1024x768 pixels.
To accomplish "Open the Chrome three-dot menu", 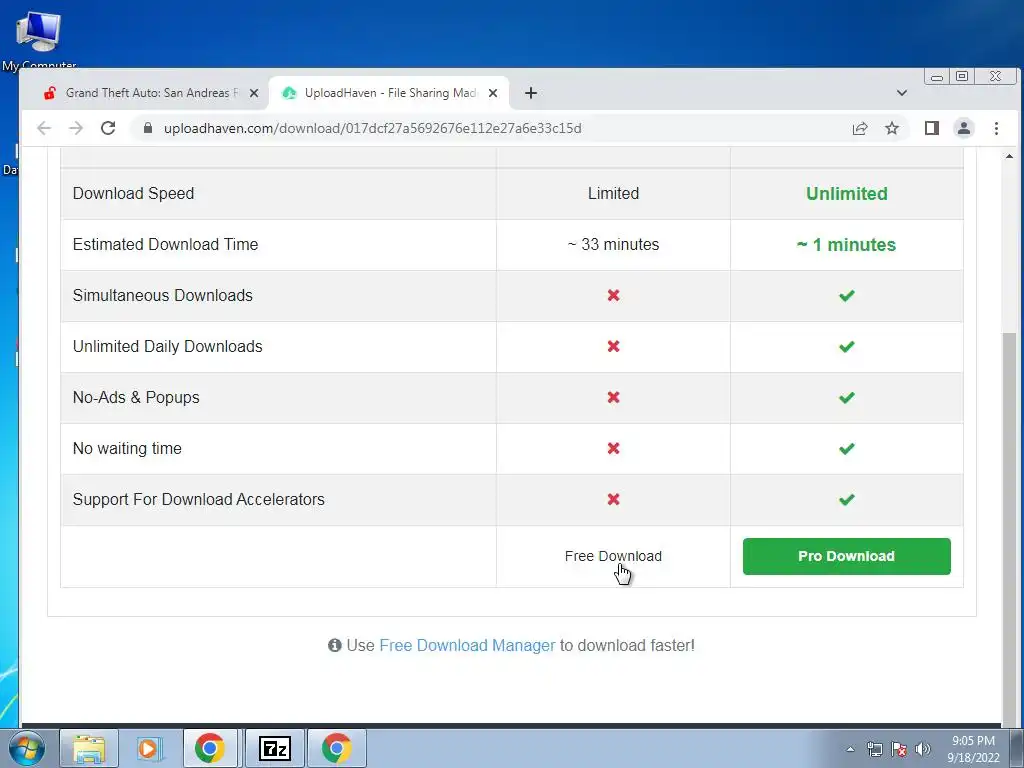I will point(997,128).
